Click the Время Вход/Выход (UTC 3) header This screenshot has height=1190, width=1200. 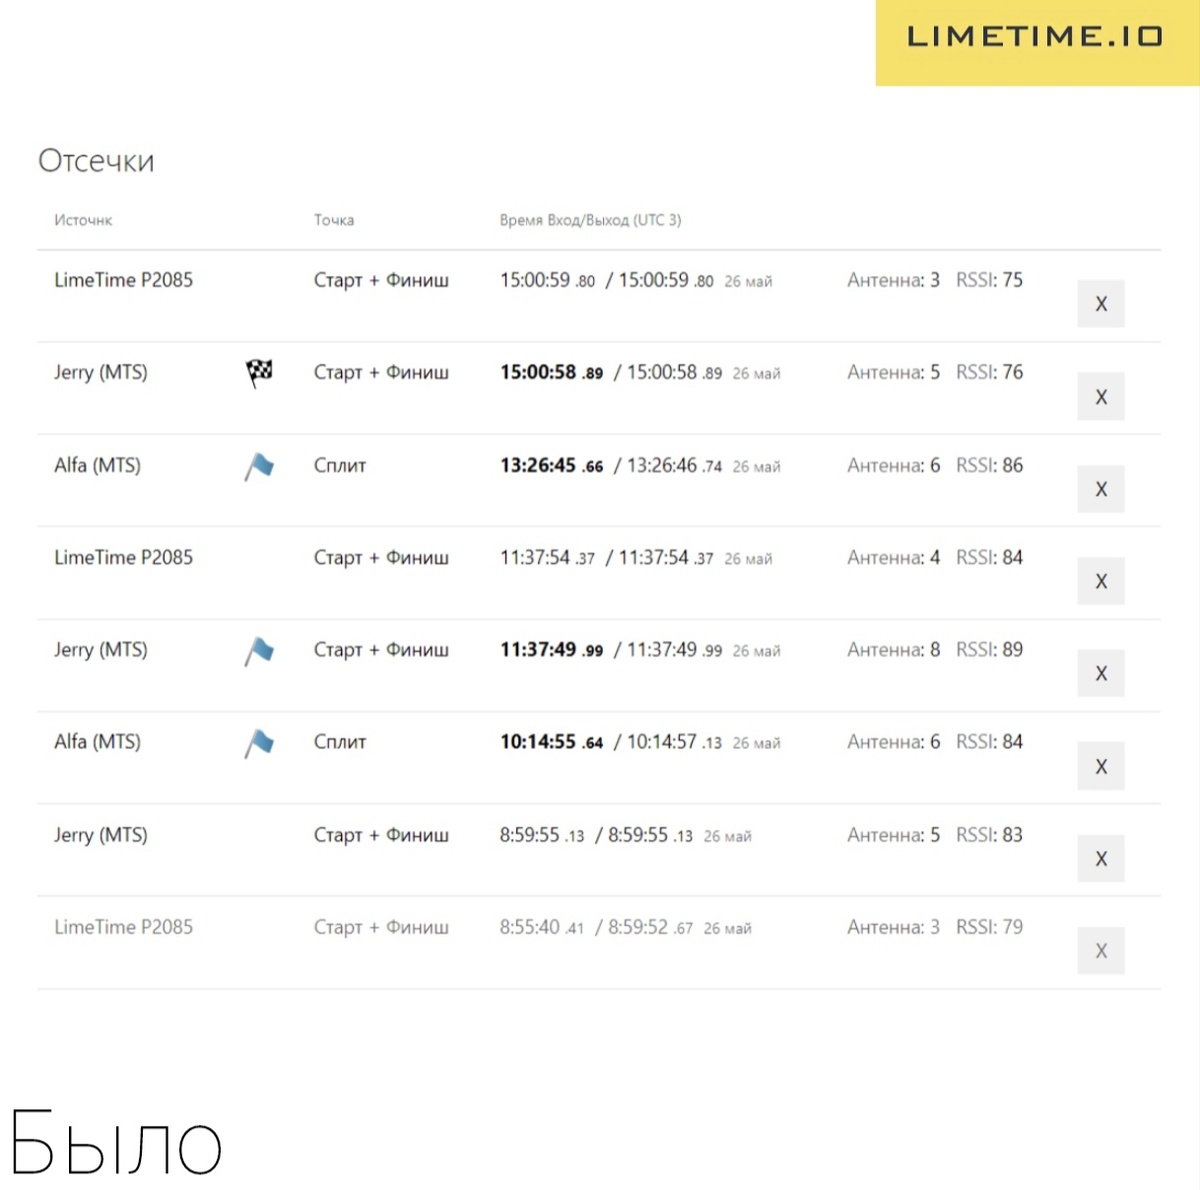(590, 220)
